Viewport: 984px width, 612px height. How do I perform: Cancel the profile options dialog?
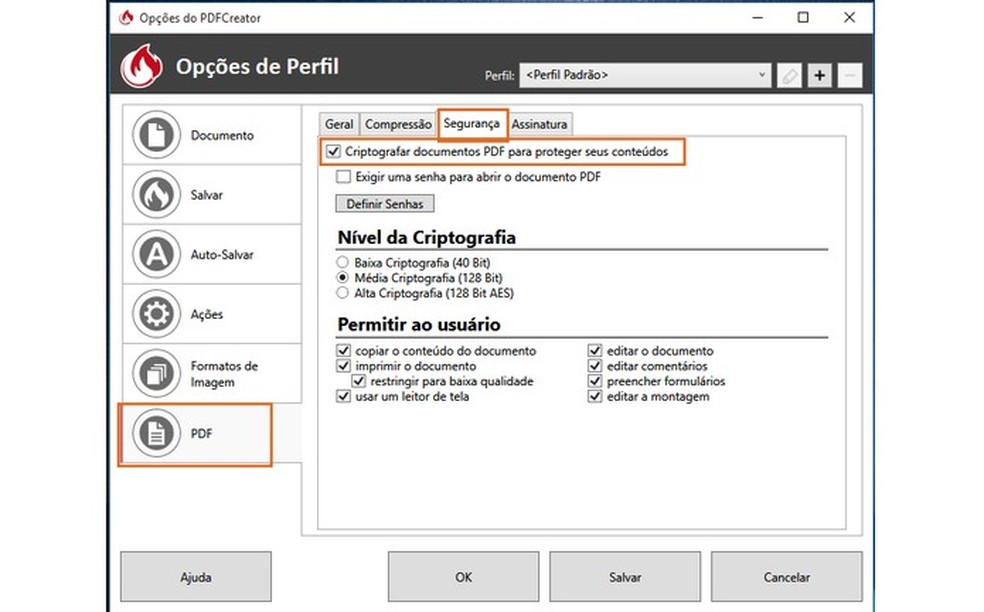pos(787,577)
